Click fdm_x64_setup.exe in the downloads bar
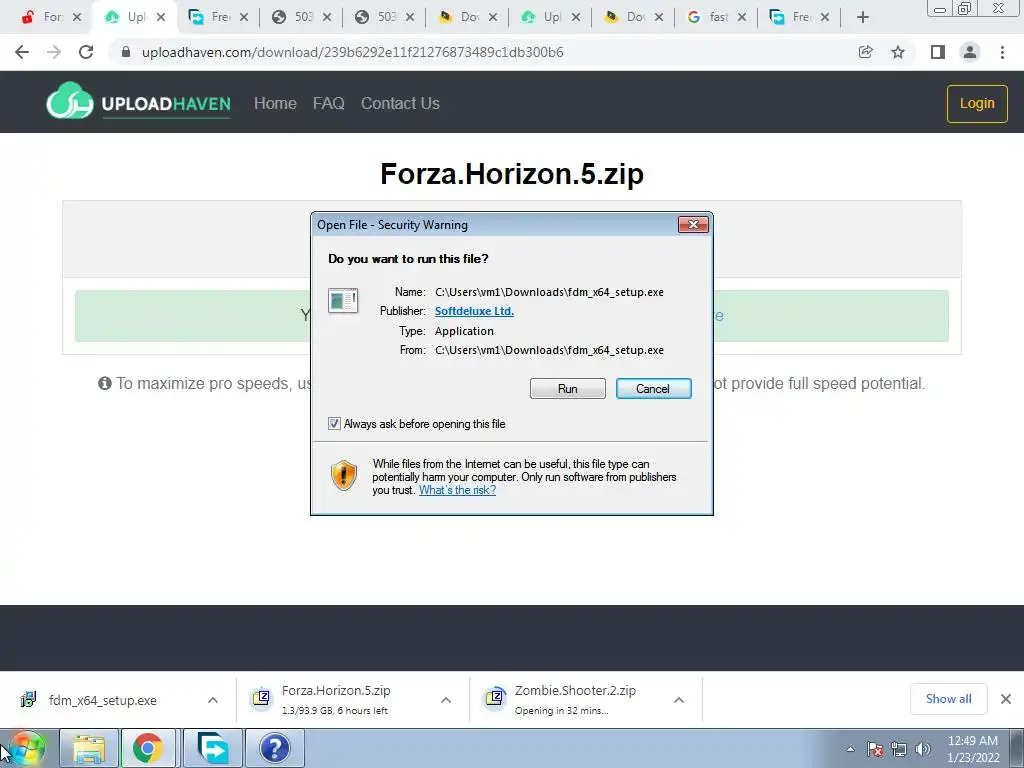The image size is (1024, 768). 103,700
